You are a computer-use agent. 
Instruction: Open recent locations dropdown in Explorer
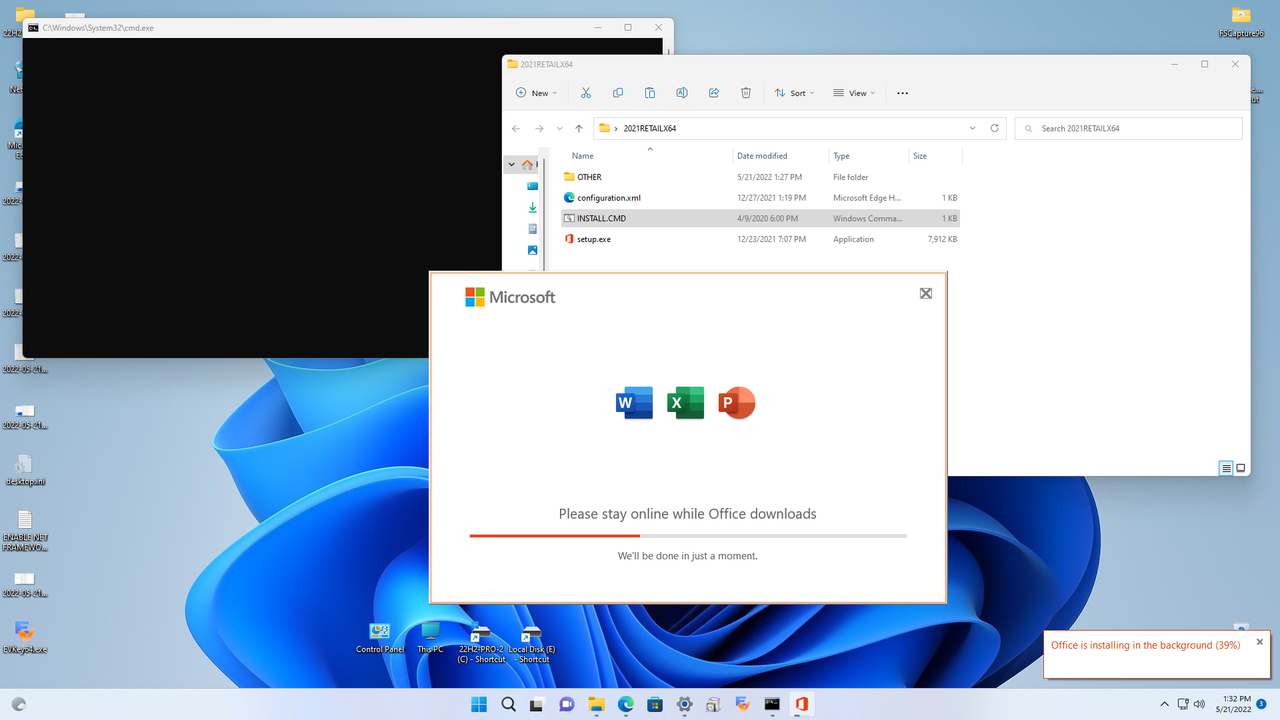point(559,128)
